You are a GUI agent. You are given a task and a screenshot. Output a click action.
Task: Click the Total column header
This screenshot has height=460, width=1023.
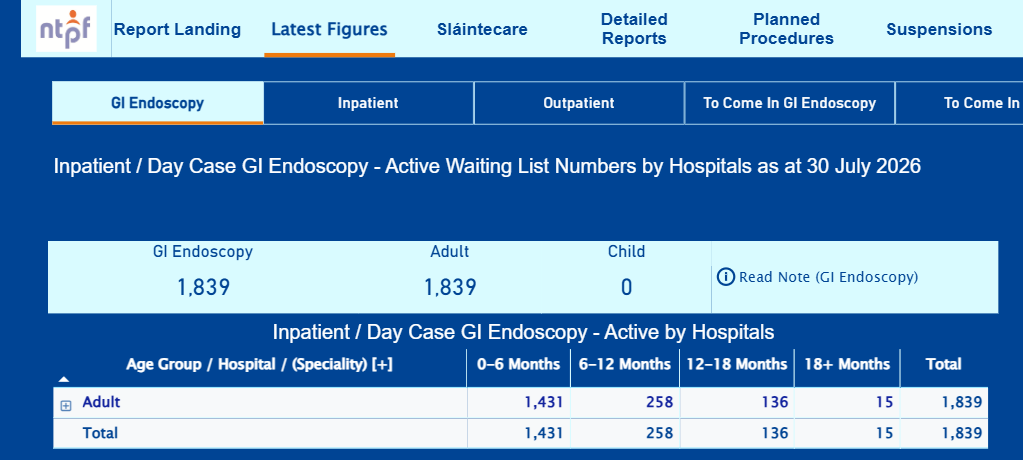click(x=943, y=364)
